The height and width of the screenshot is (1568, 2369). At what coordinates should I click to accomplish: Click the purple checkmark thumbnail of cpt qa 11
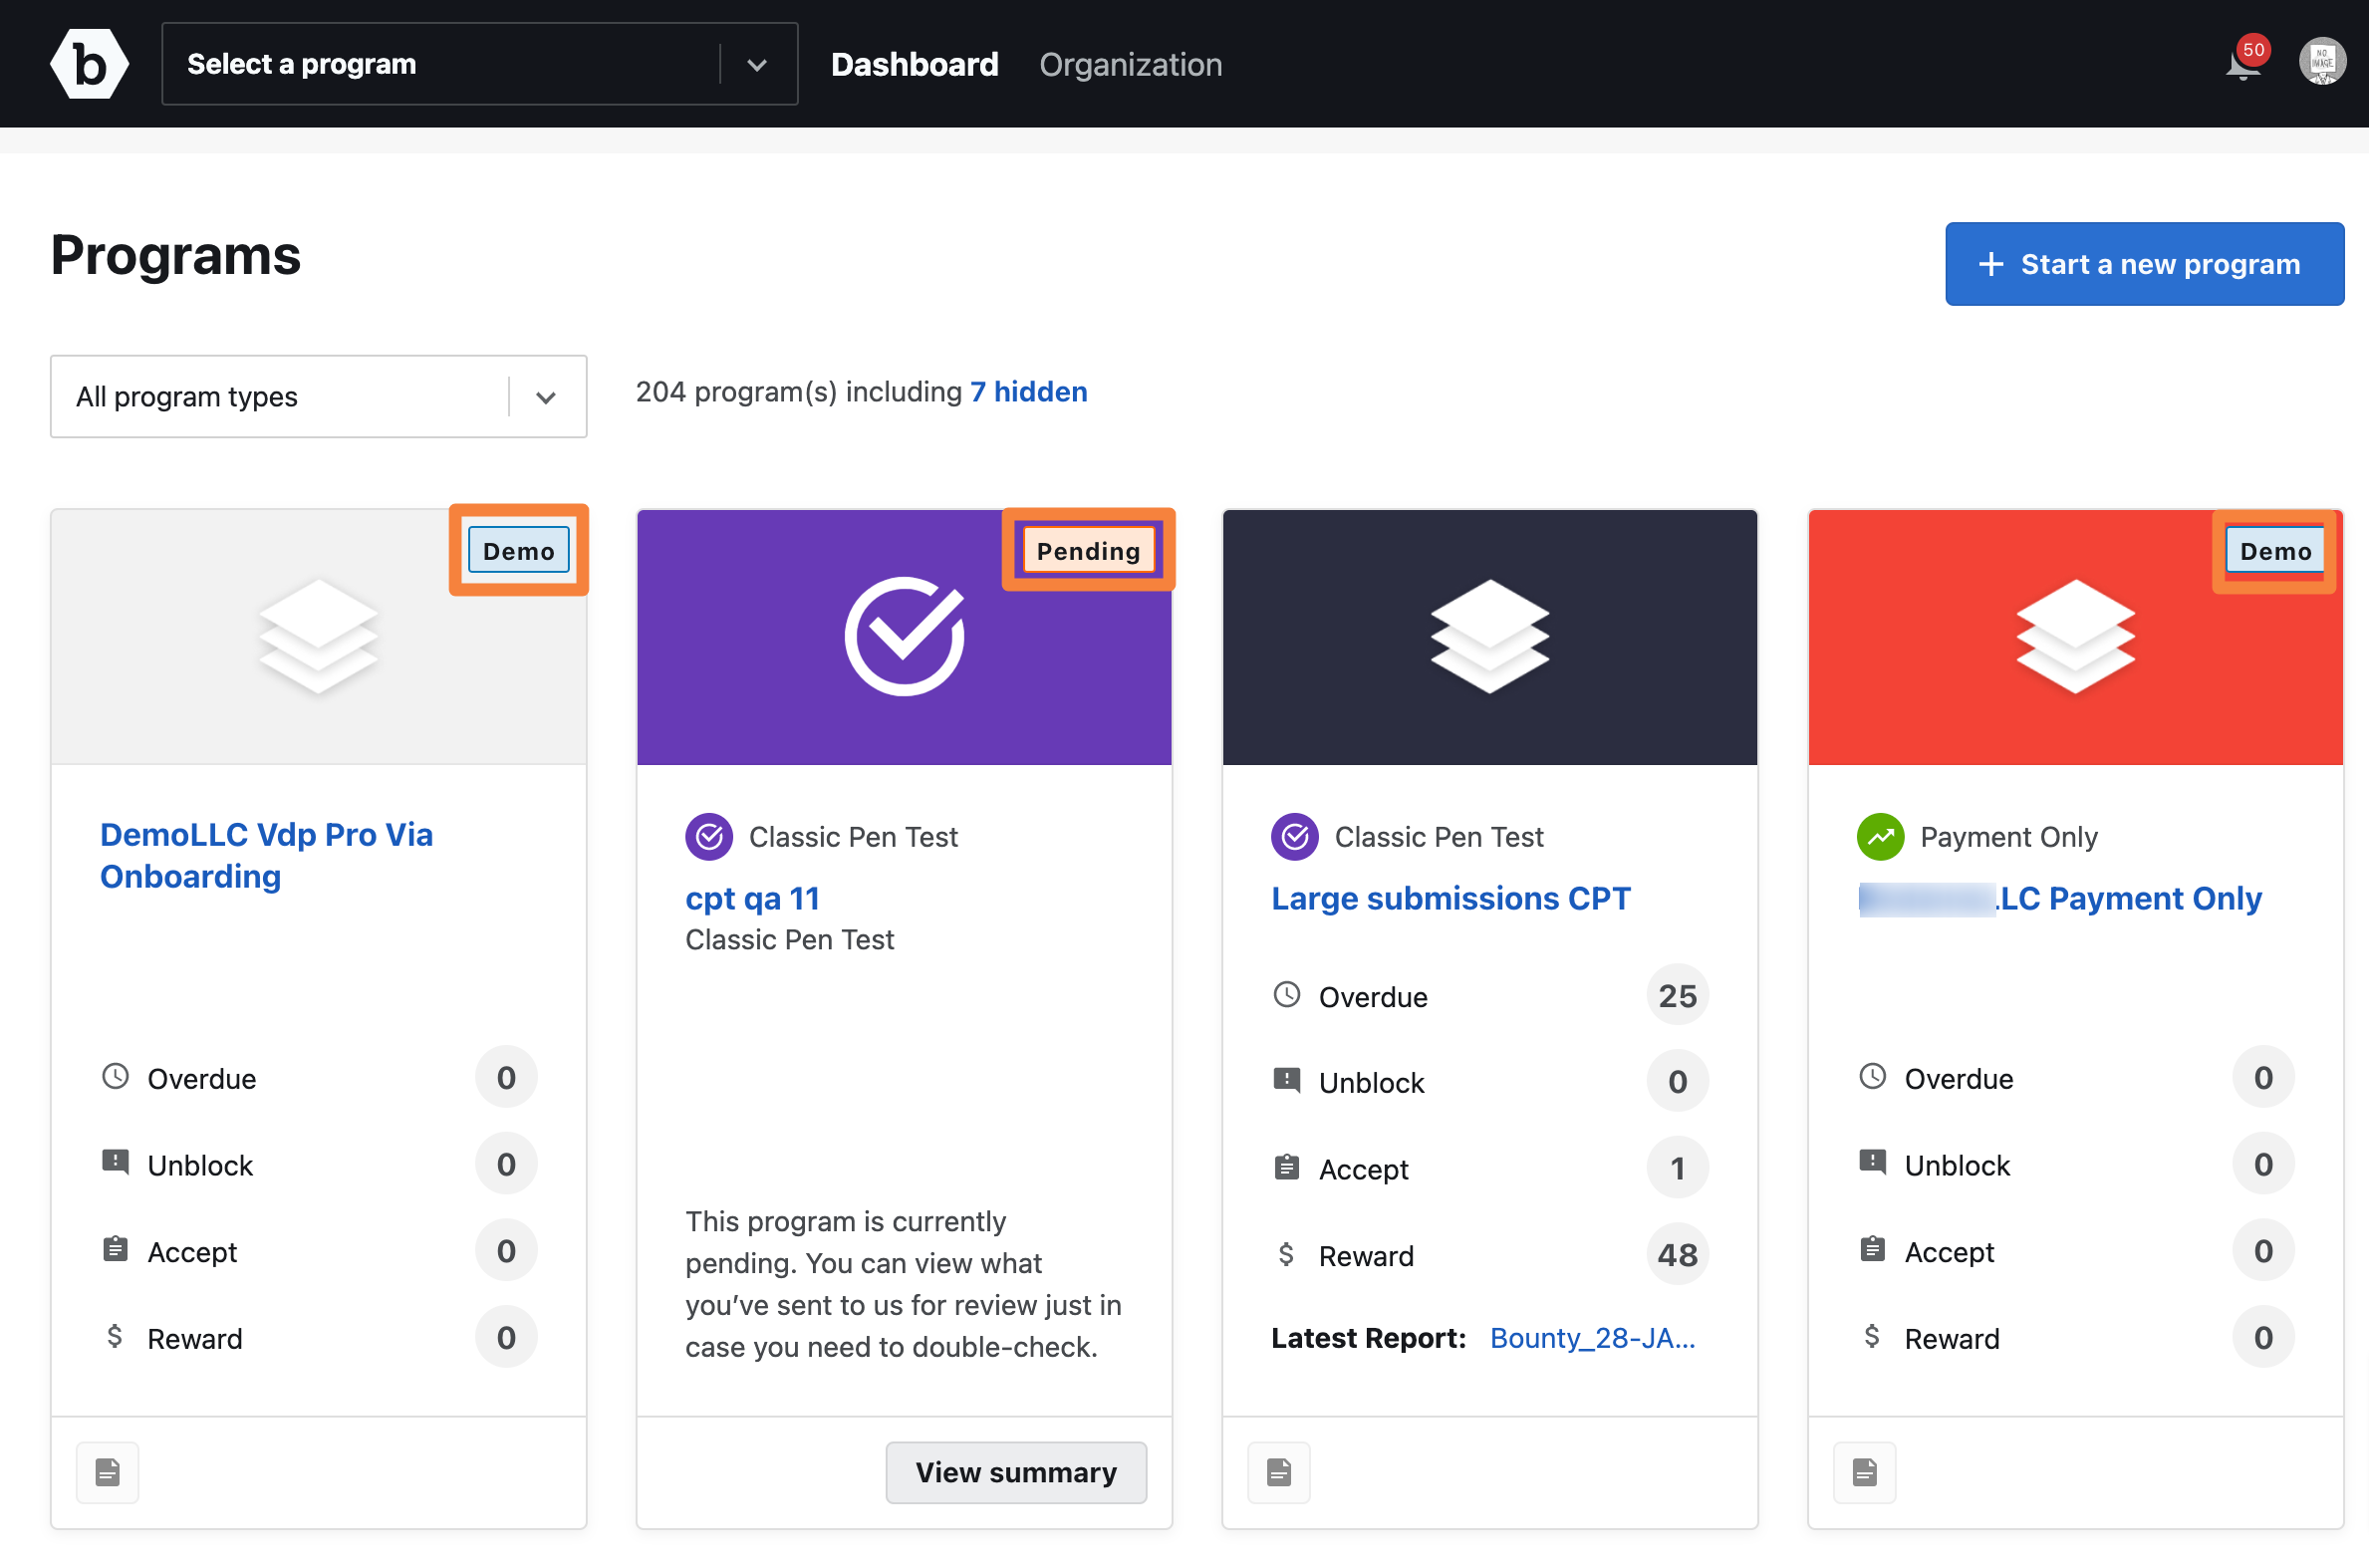[x=904, y=637]
